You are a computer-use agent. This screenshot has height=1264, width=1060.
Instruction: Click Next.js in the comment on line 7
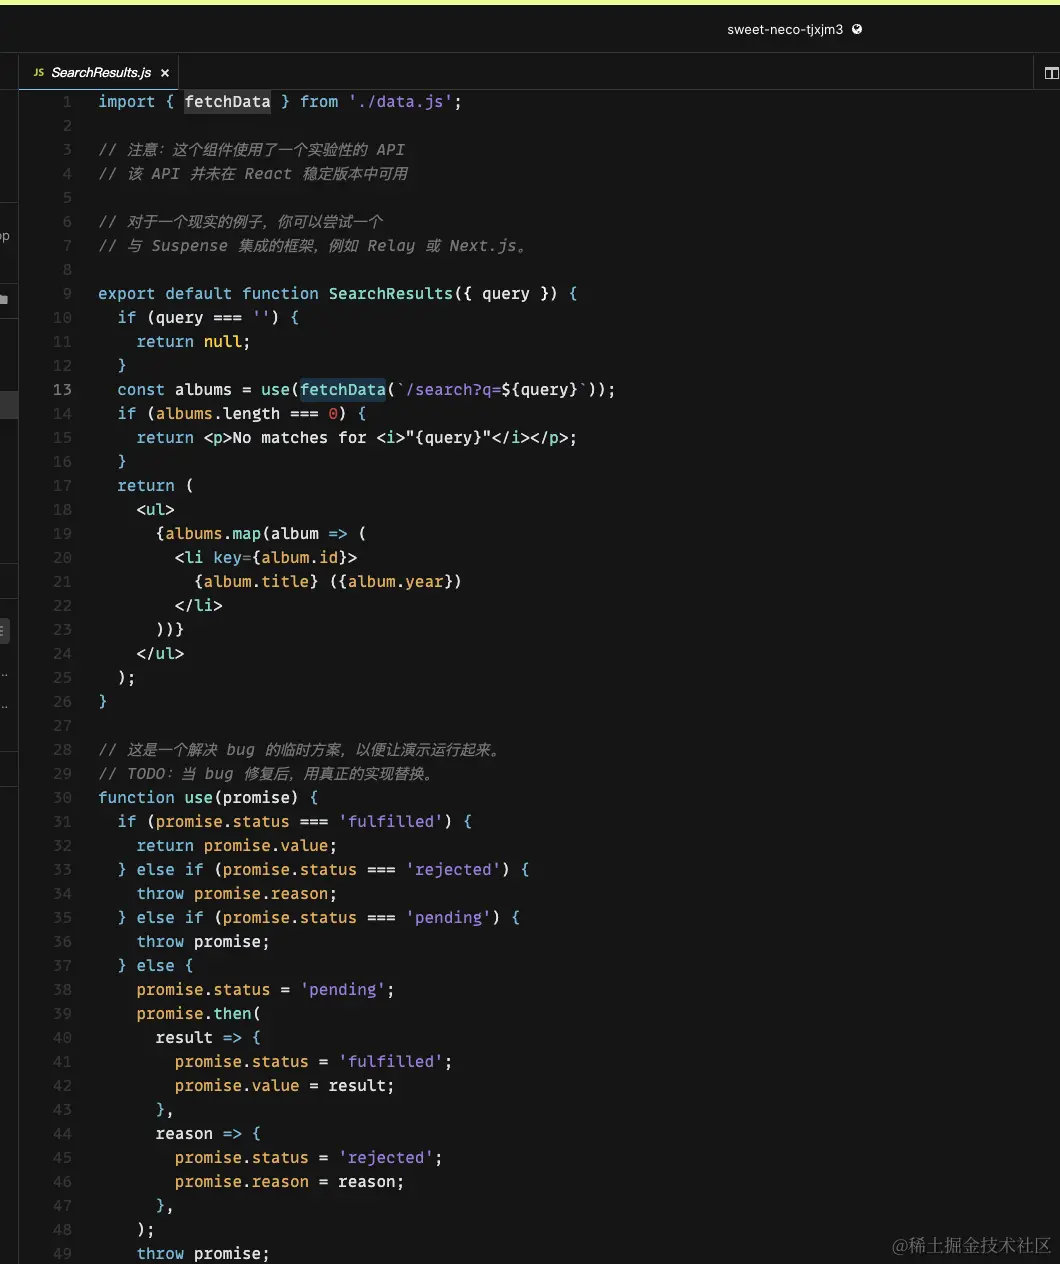pyautogui.click(x=483, y=246)
